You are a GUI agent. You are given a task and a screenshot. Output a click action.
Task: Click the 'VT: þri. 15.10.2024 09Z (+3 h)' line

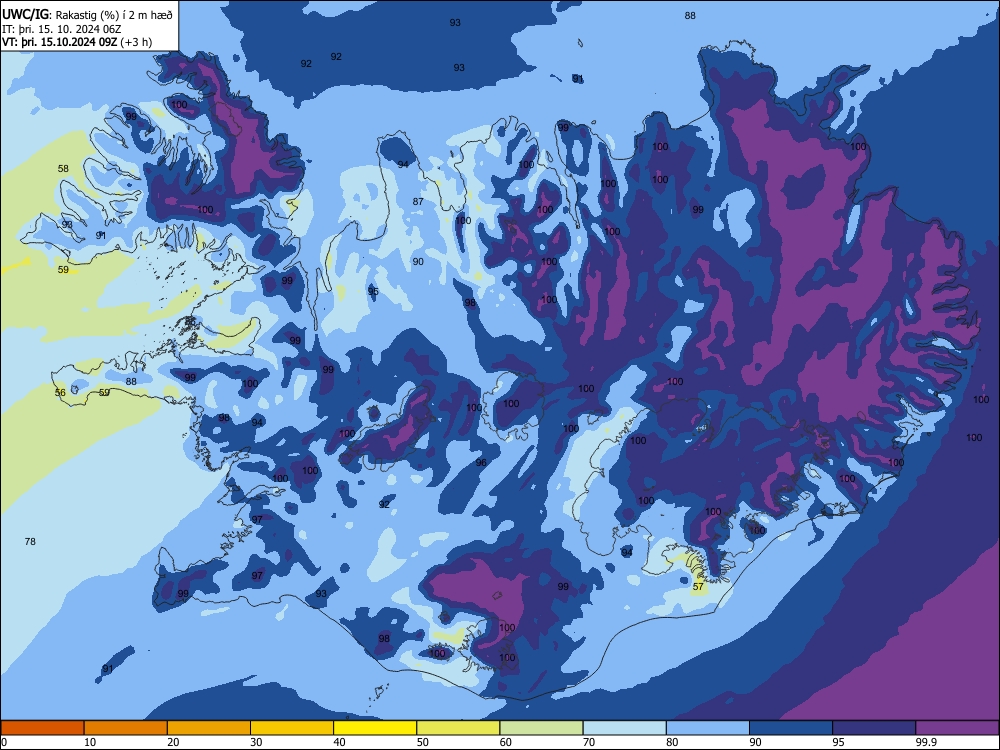click(x=77, y=42)
